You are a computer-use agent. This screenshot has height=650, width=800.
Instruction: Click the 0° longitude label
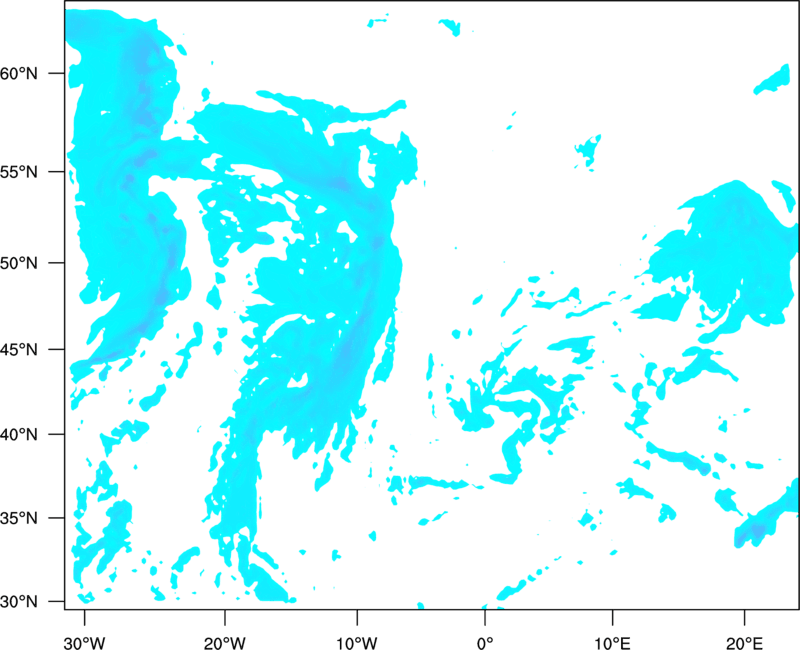tap(485, 643)
